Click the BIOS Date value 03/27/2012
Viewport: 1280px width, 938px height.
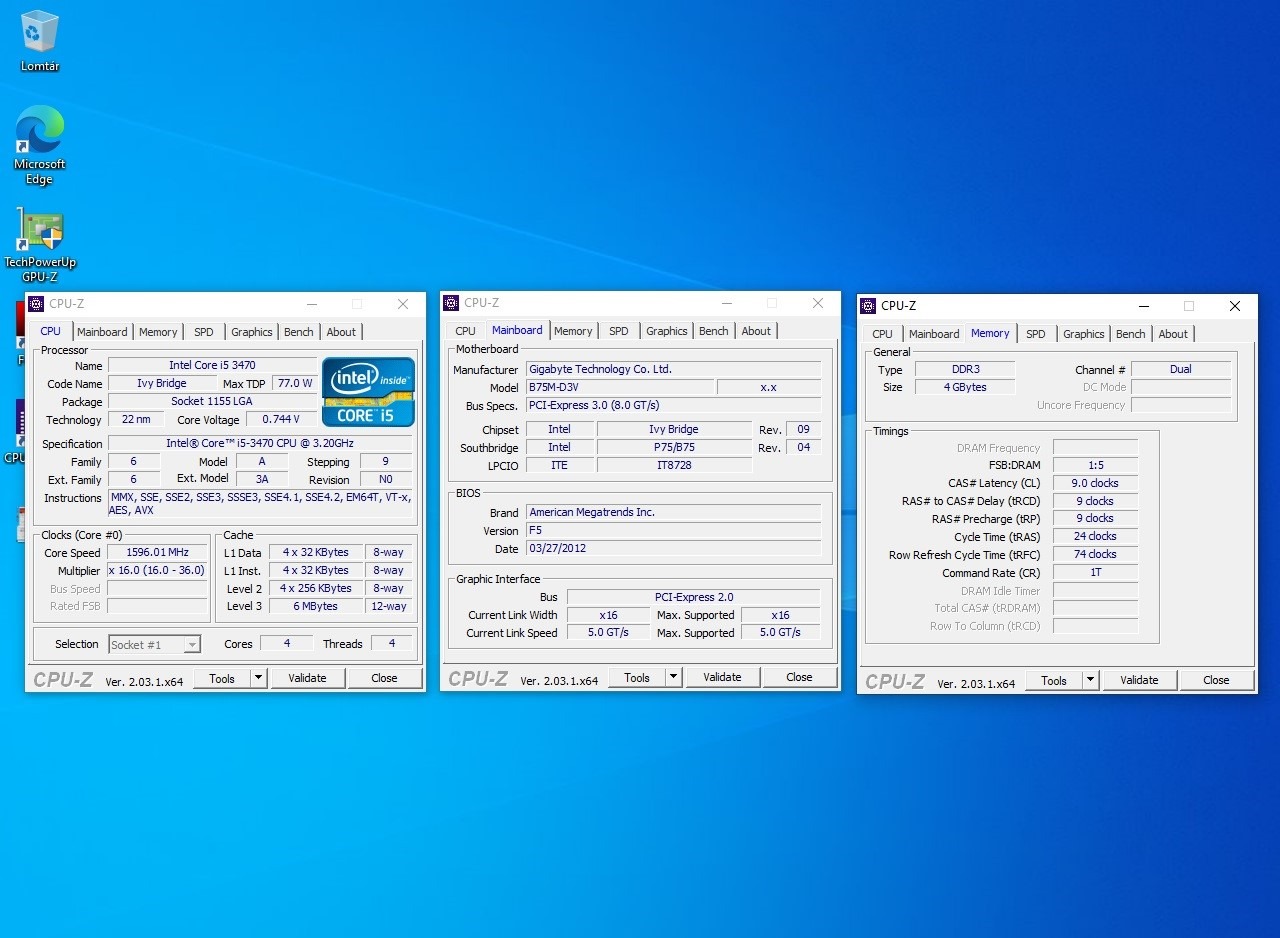coord(674,549)
